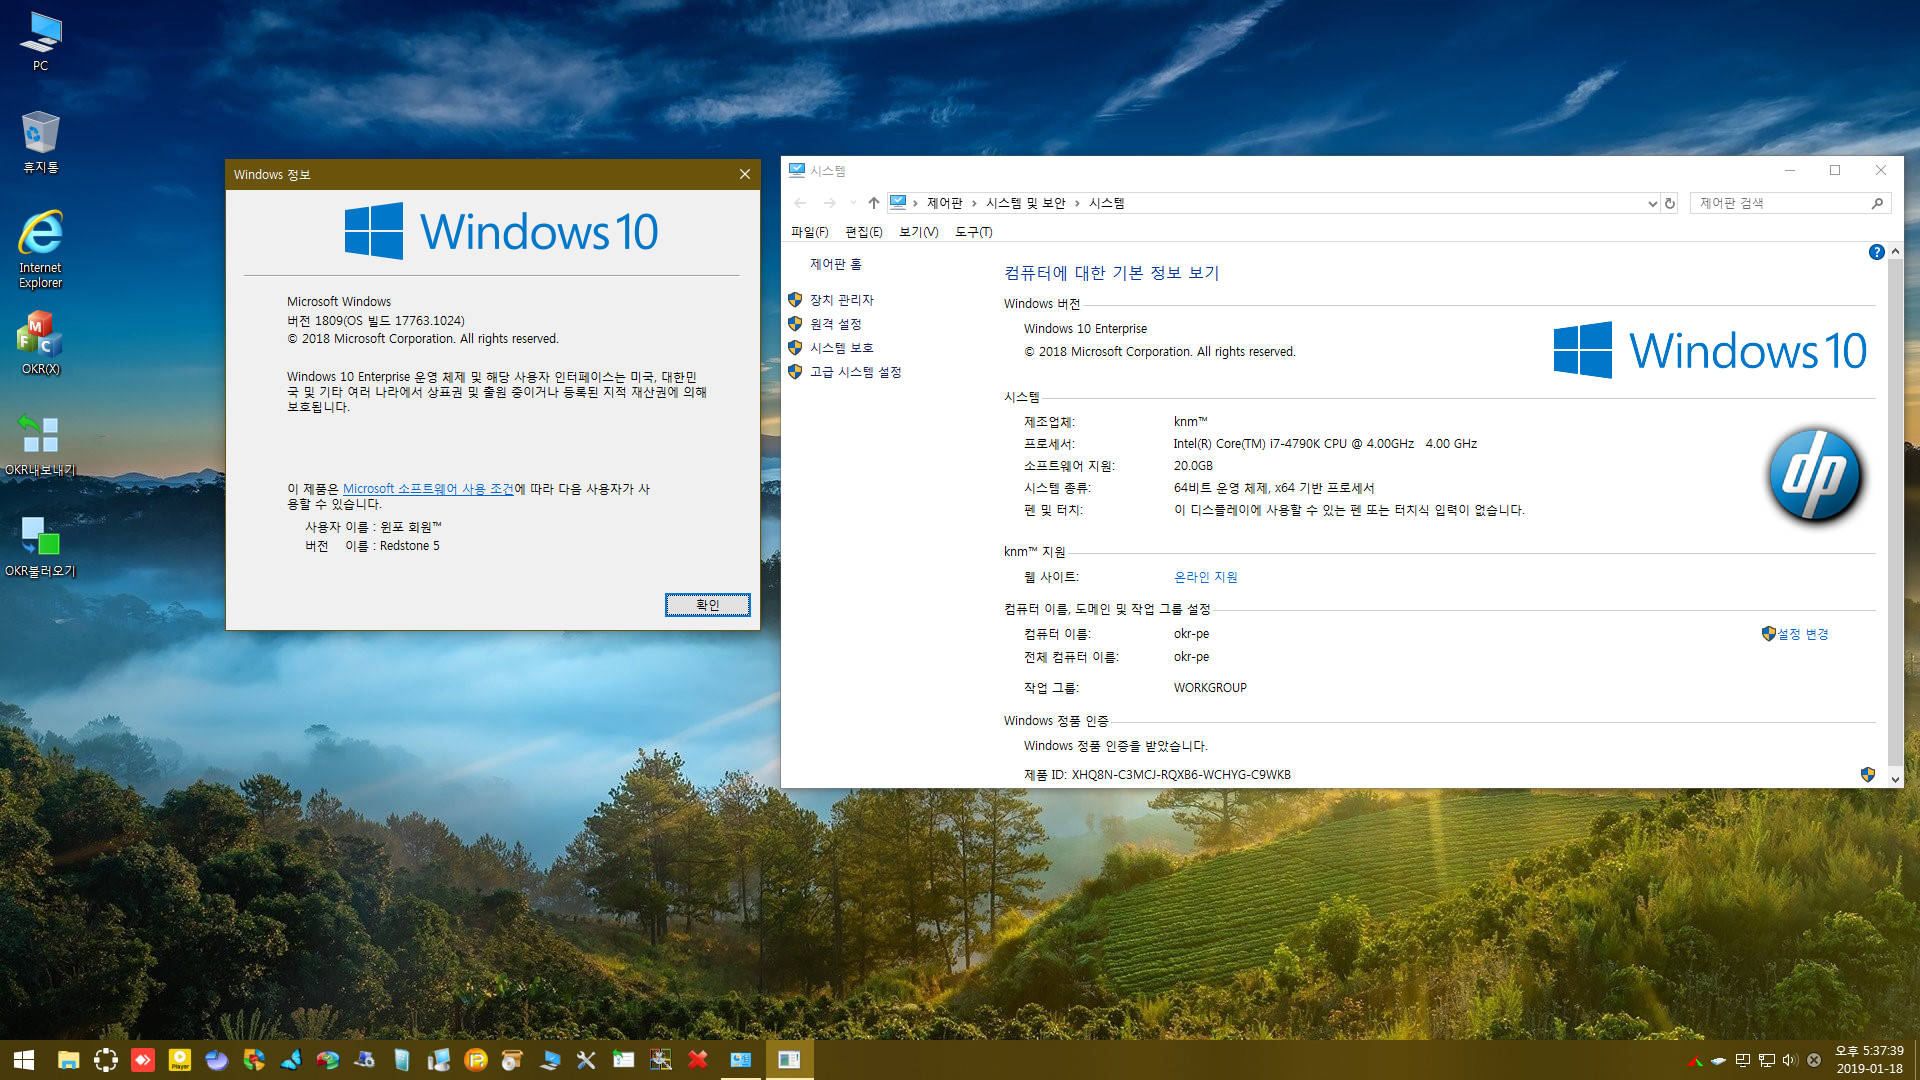Open File Explorer from the taskbar
The image size is (1920, 1080).
tap(68, 1060)
